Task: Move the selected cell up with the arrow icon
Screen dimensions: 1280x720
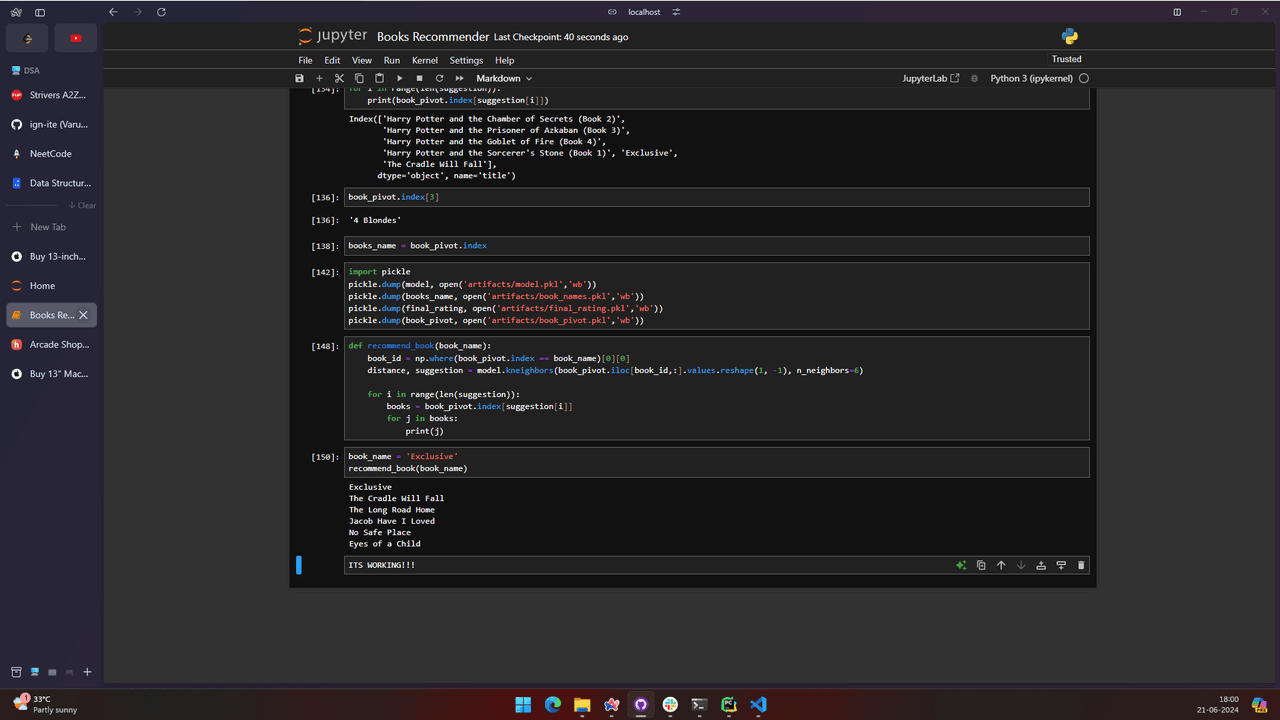Action: [1001, 566]
